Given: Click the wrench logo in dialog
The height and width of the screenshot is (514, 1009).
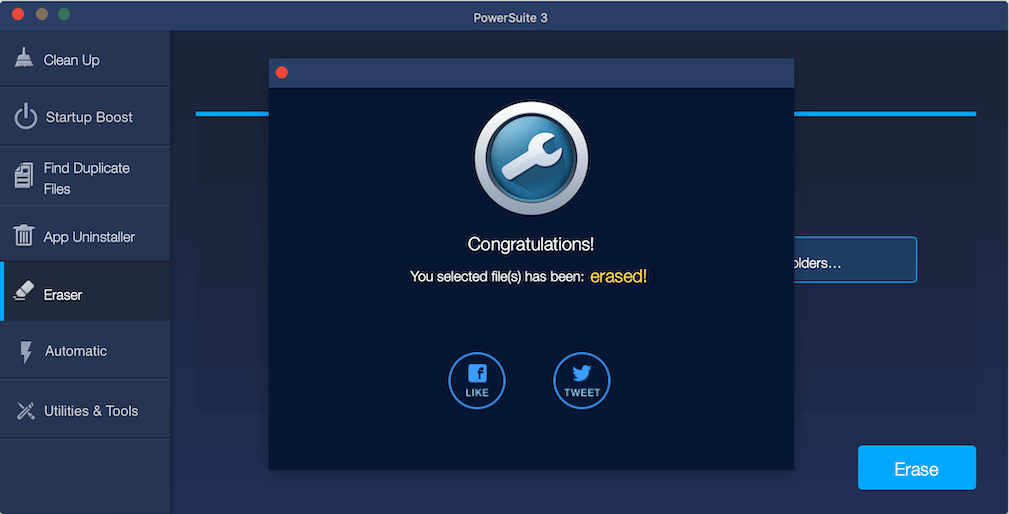Looking at the screenshot, I should point(531,158).
